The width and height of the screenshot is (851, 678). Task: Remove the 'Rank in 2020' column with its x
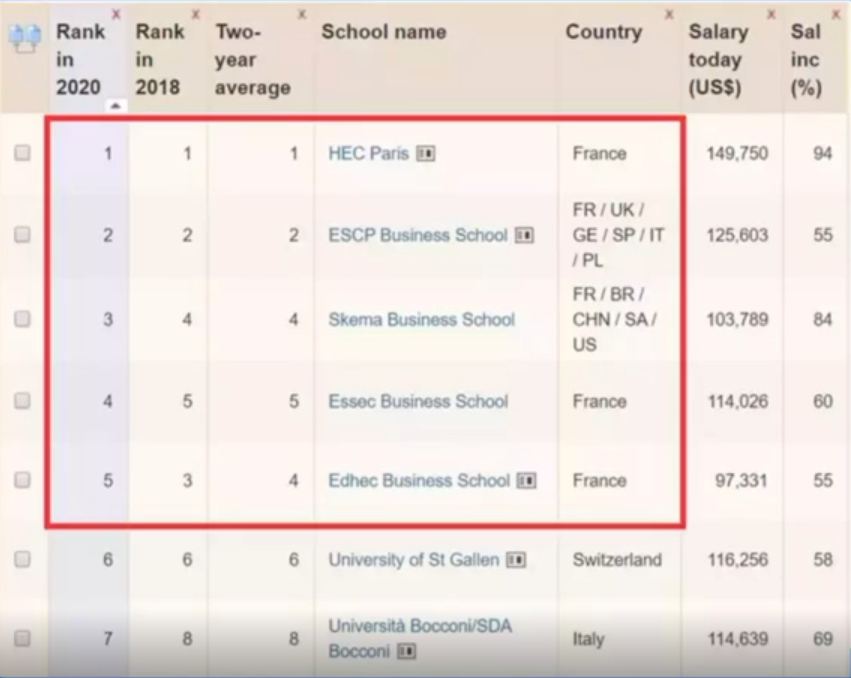(117, 14)
